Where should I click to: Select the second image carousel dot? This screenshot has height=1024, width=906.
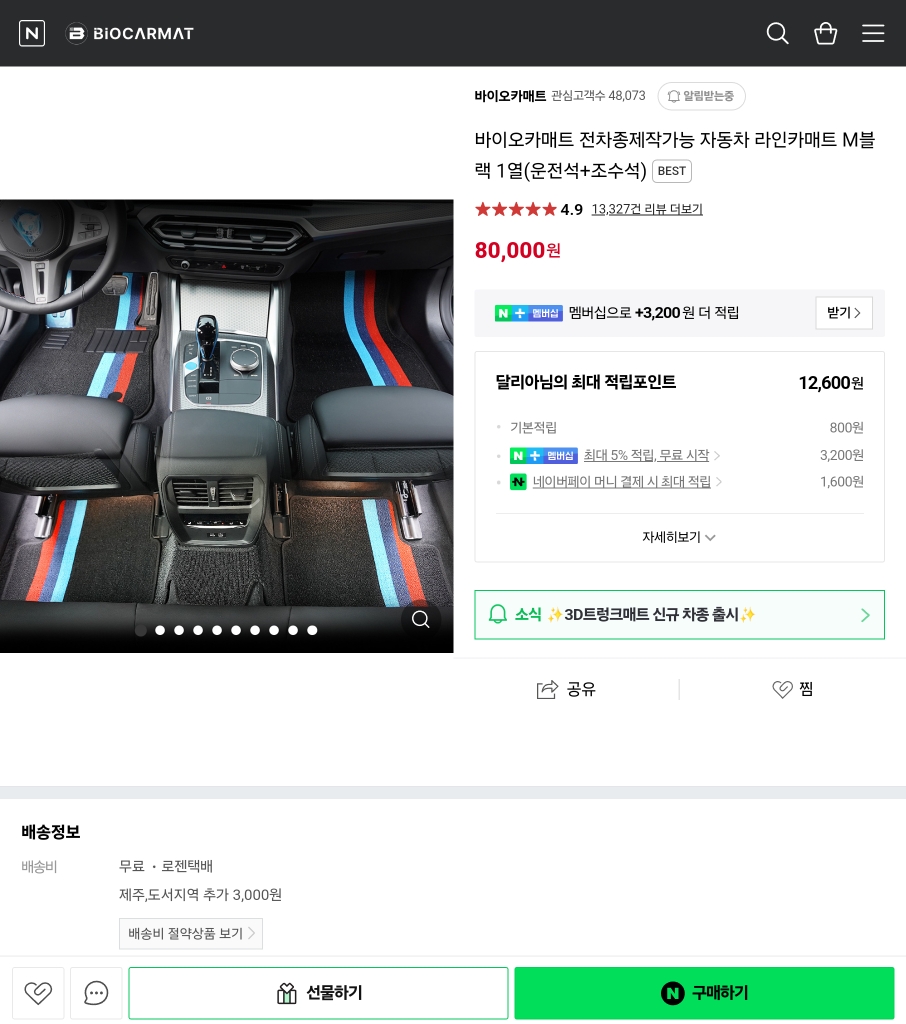(x=160, y=630)
